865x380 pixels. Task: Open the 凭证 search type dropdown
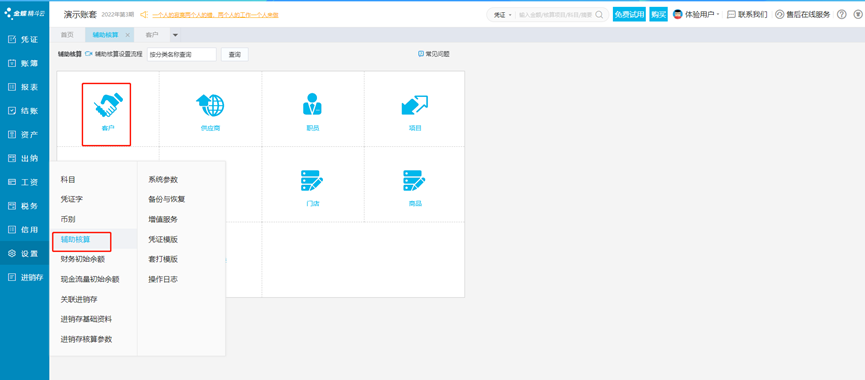click(x=503, y=15)
